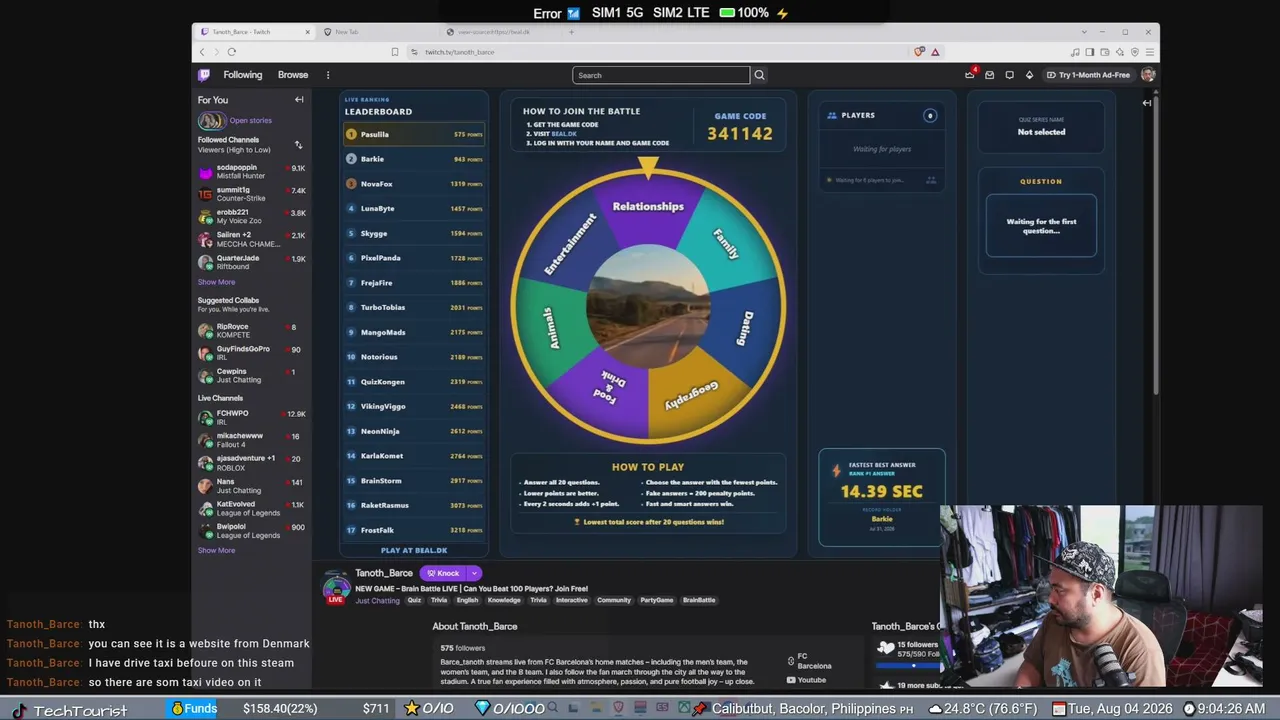Open GuyFindsGoPro channel in sidebar
1280x720 pixels.
[x=252, y=353]
